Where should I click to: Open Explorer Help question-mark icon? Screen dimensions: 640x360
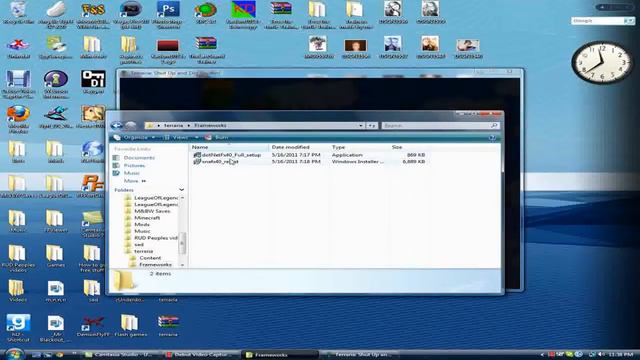492,138
